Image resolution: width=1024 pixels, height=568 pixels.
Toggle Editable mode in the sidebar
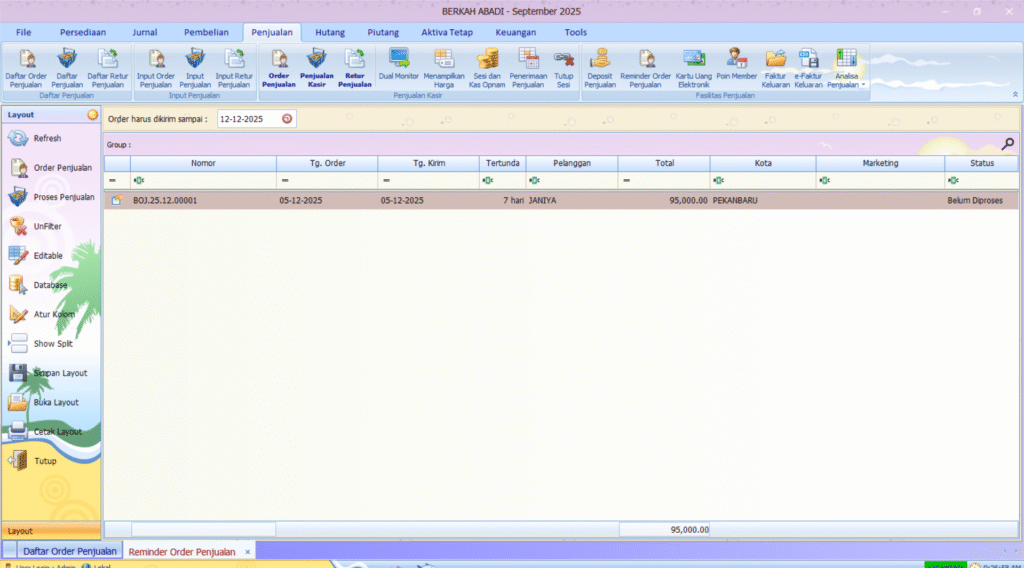click(47, 256)
